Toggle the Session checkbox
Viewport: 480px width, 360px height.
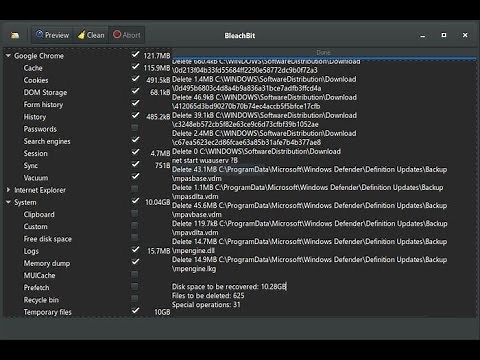(135, 152)
